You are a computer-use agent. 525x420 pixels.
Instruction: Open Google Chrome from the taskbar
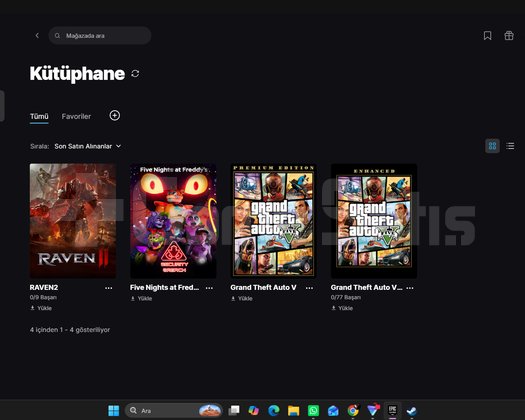[x=353, y=410]
